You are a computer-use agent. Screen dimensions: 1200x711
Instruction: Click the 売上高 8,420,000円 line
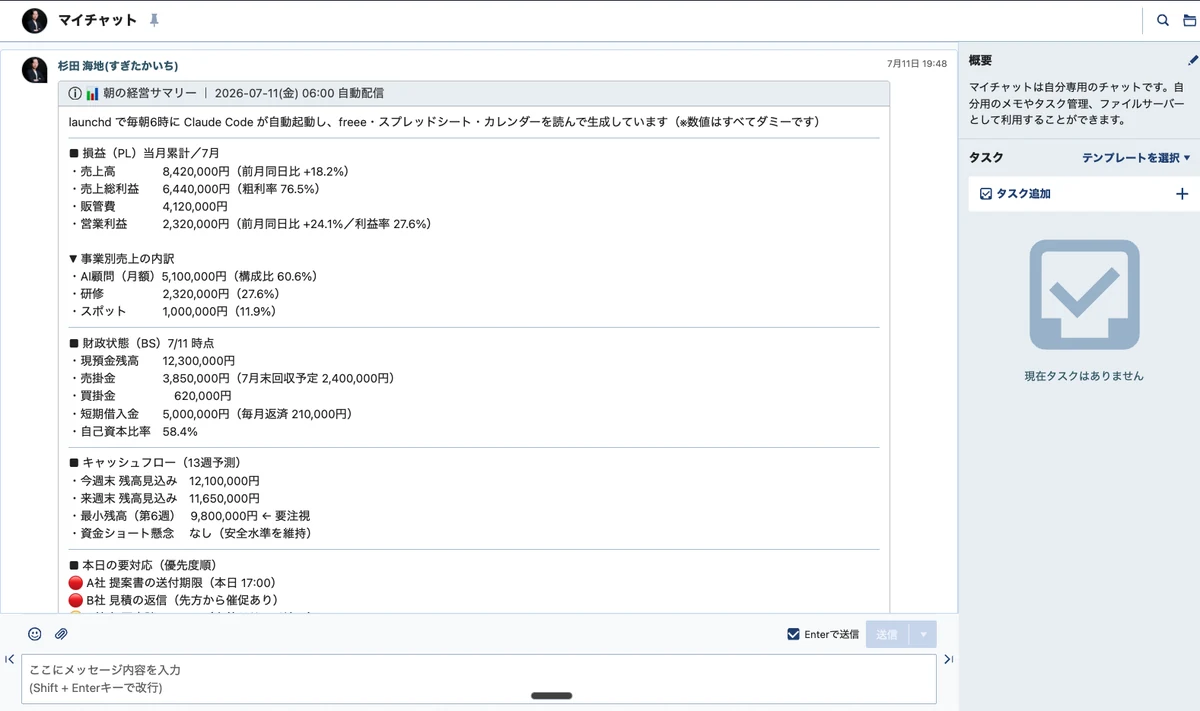(x=209, y=171)
